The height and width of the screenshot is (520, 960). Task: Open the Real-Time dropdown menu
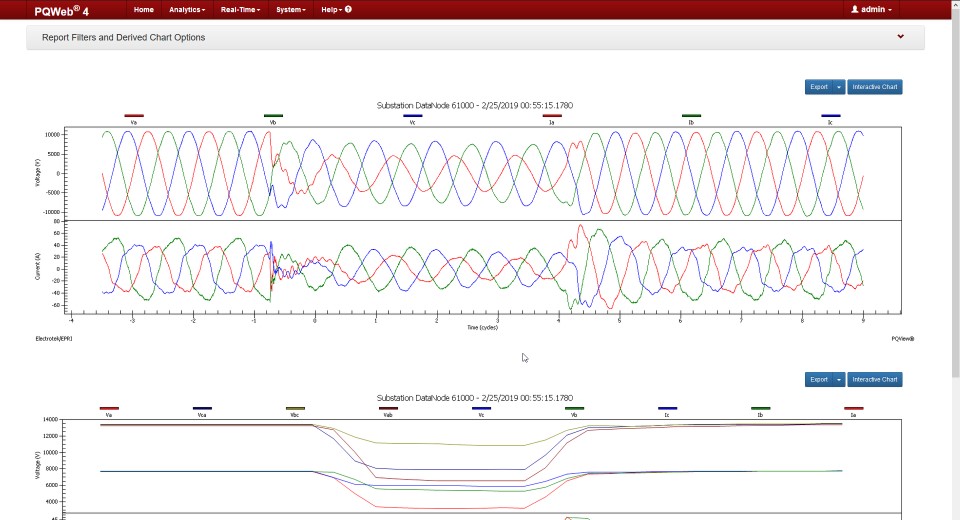tap(240, 10)
